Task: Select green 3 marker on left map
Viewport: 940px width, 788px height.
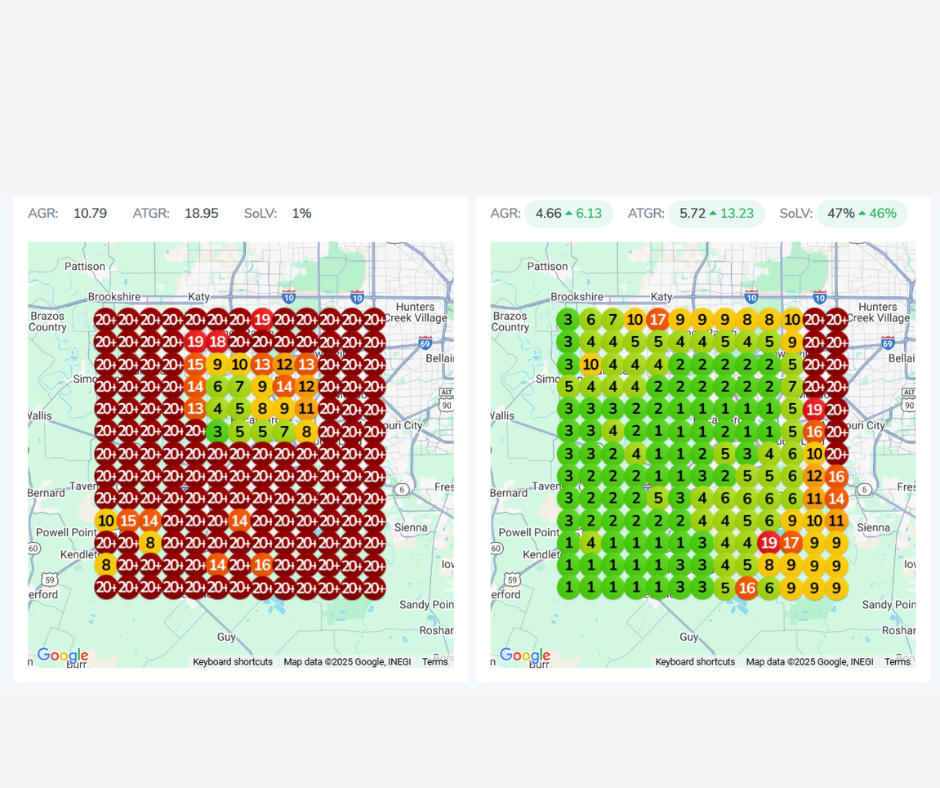Action: (x=217, y=432)
